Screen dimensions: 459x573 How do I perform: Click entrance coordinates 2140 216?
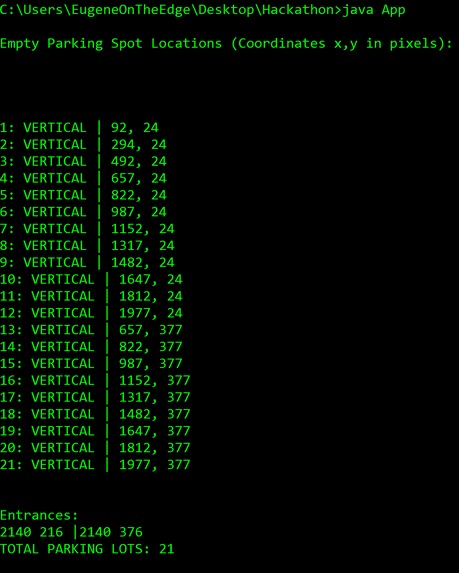point(31,532)
